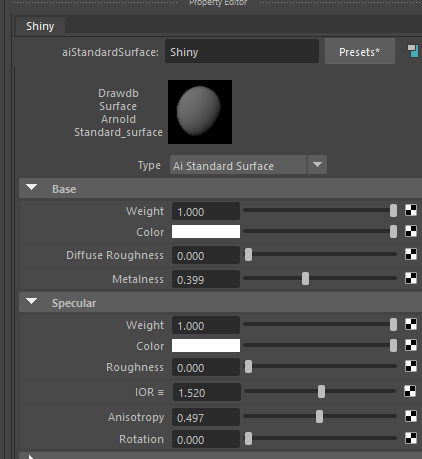This screenshot has width=422, height=459.
Task: Open the Presets* button
Action: point(360,51)
